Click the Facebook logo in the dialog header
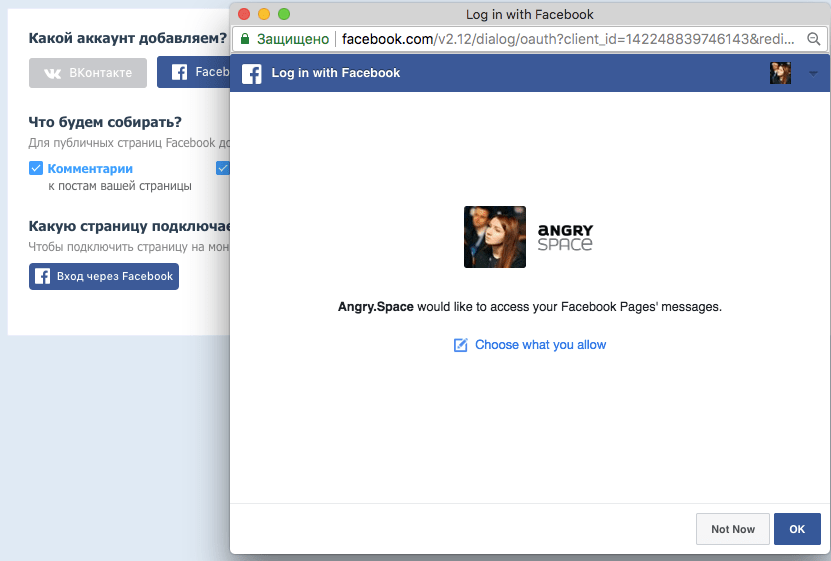The height and width of the screenshot is (561, 831). 252,74
